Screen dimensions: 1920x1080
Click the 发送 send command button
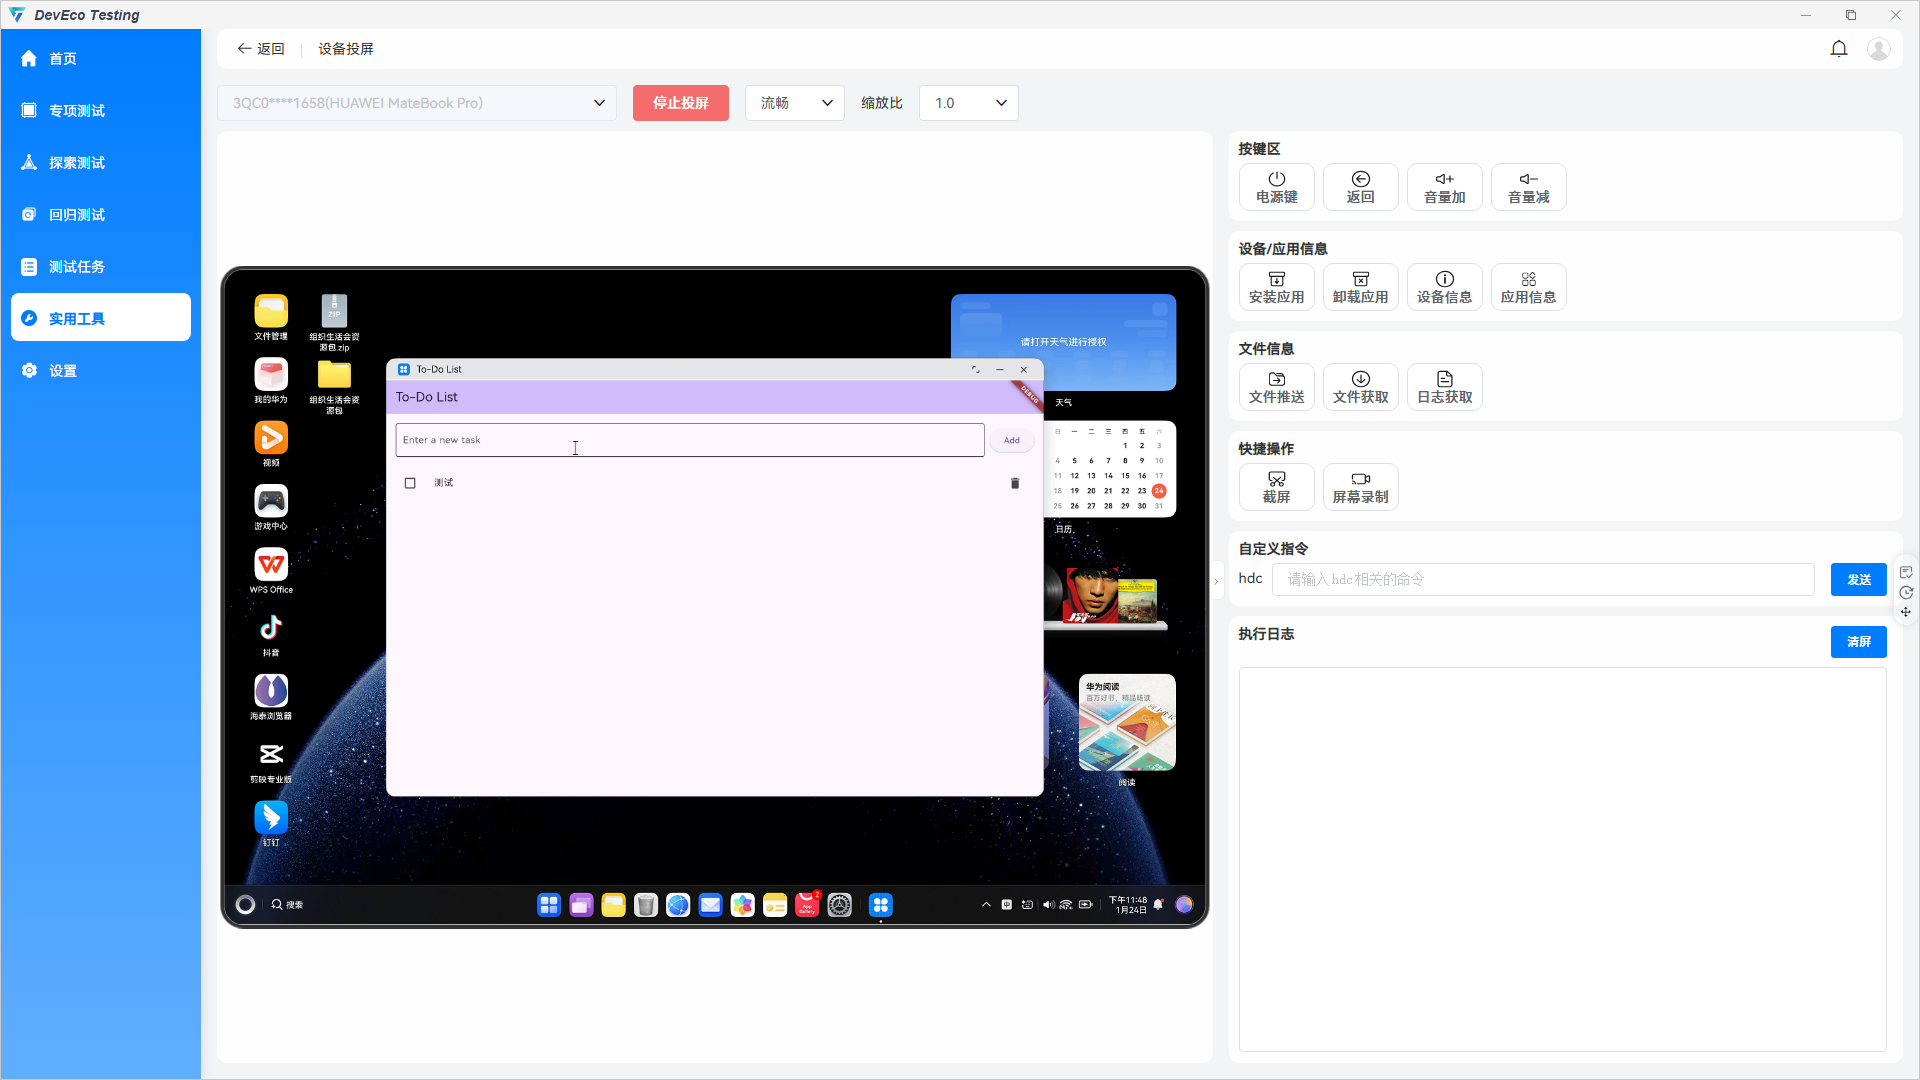[1858, 578]
